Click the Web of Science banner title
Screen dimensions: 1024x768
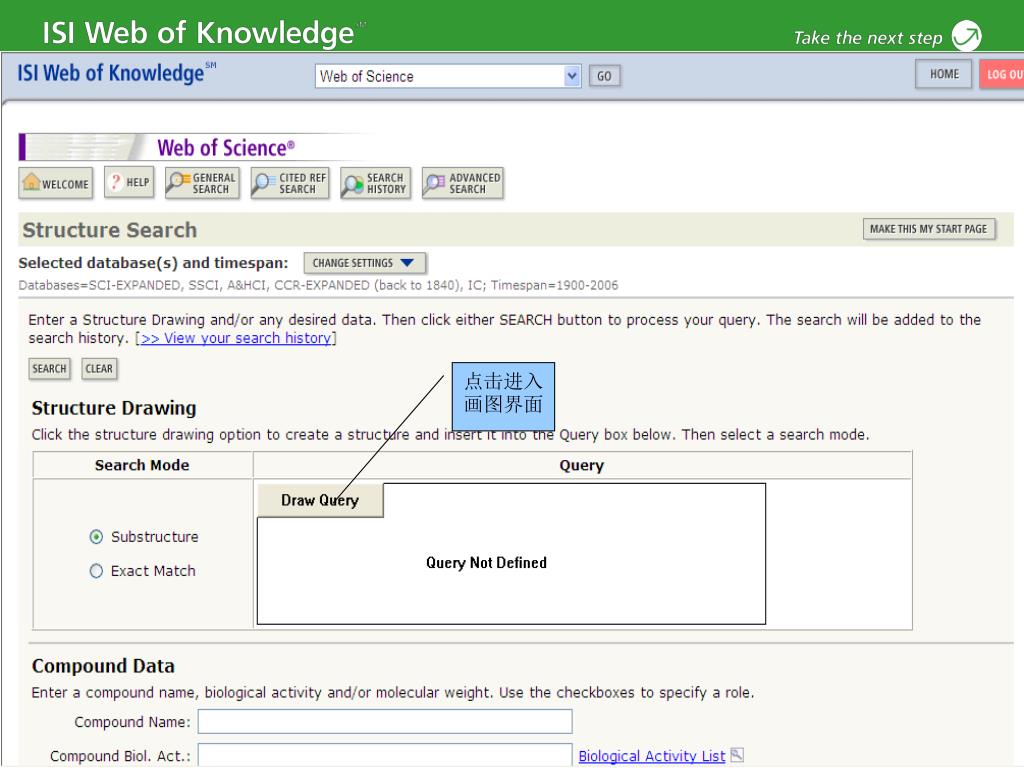coord(226,148)
